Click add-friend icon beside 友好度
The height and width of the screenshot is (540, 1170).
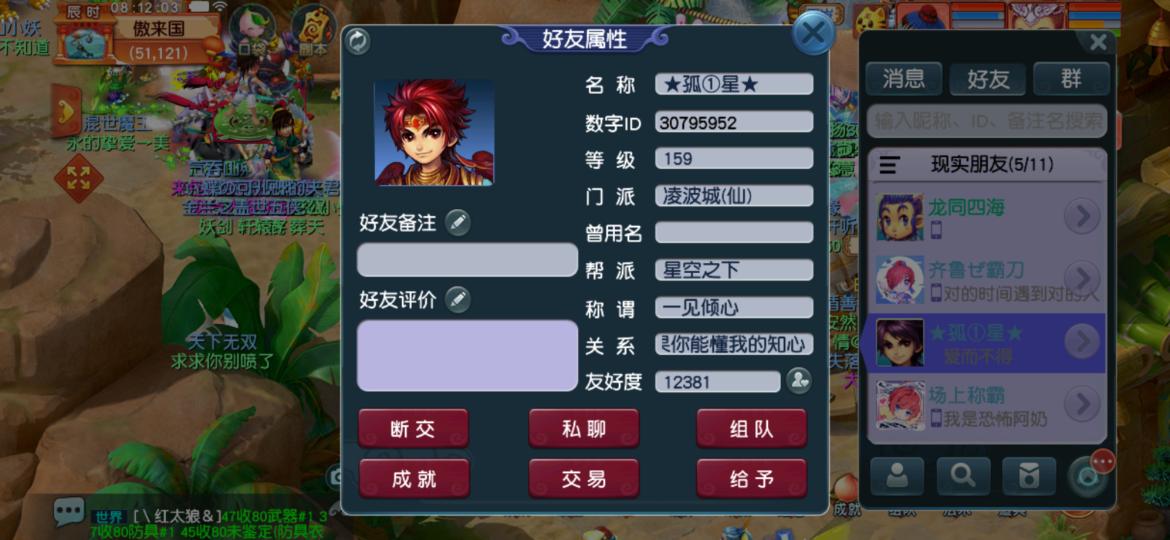click(x=798, y=381)
